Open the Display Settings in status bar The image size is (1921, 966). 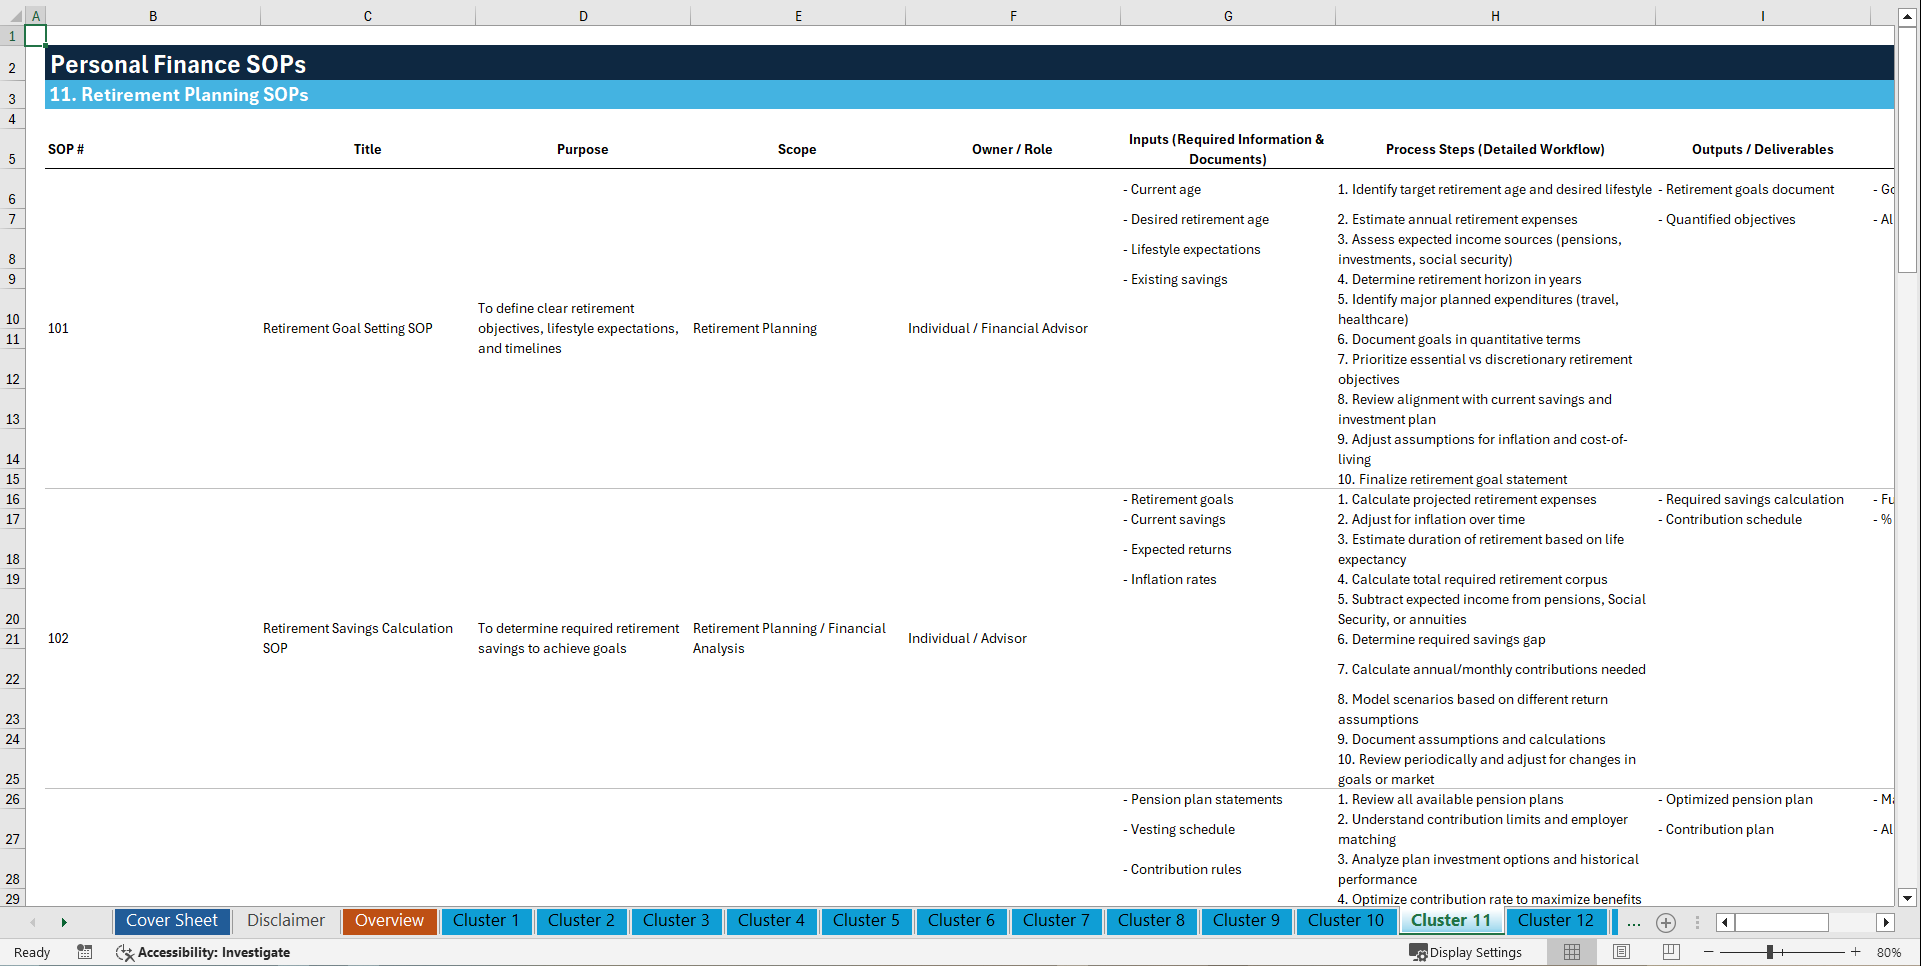1466,952
